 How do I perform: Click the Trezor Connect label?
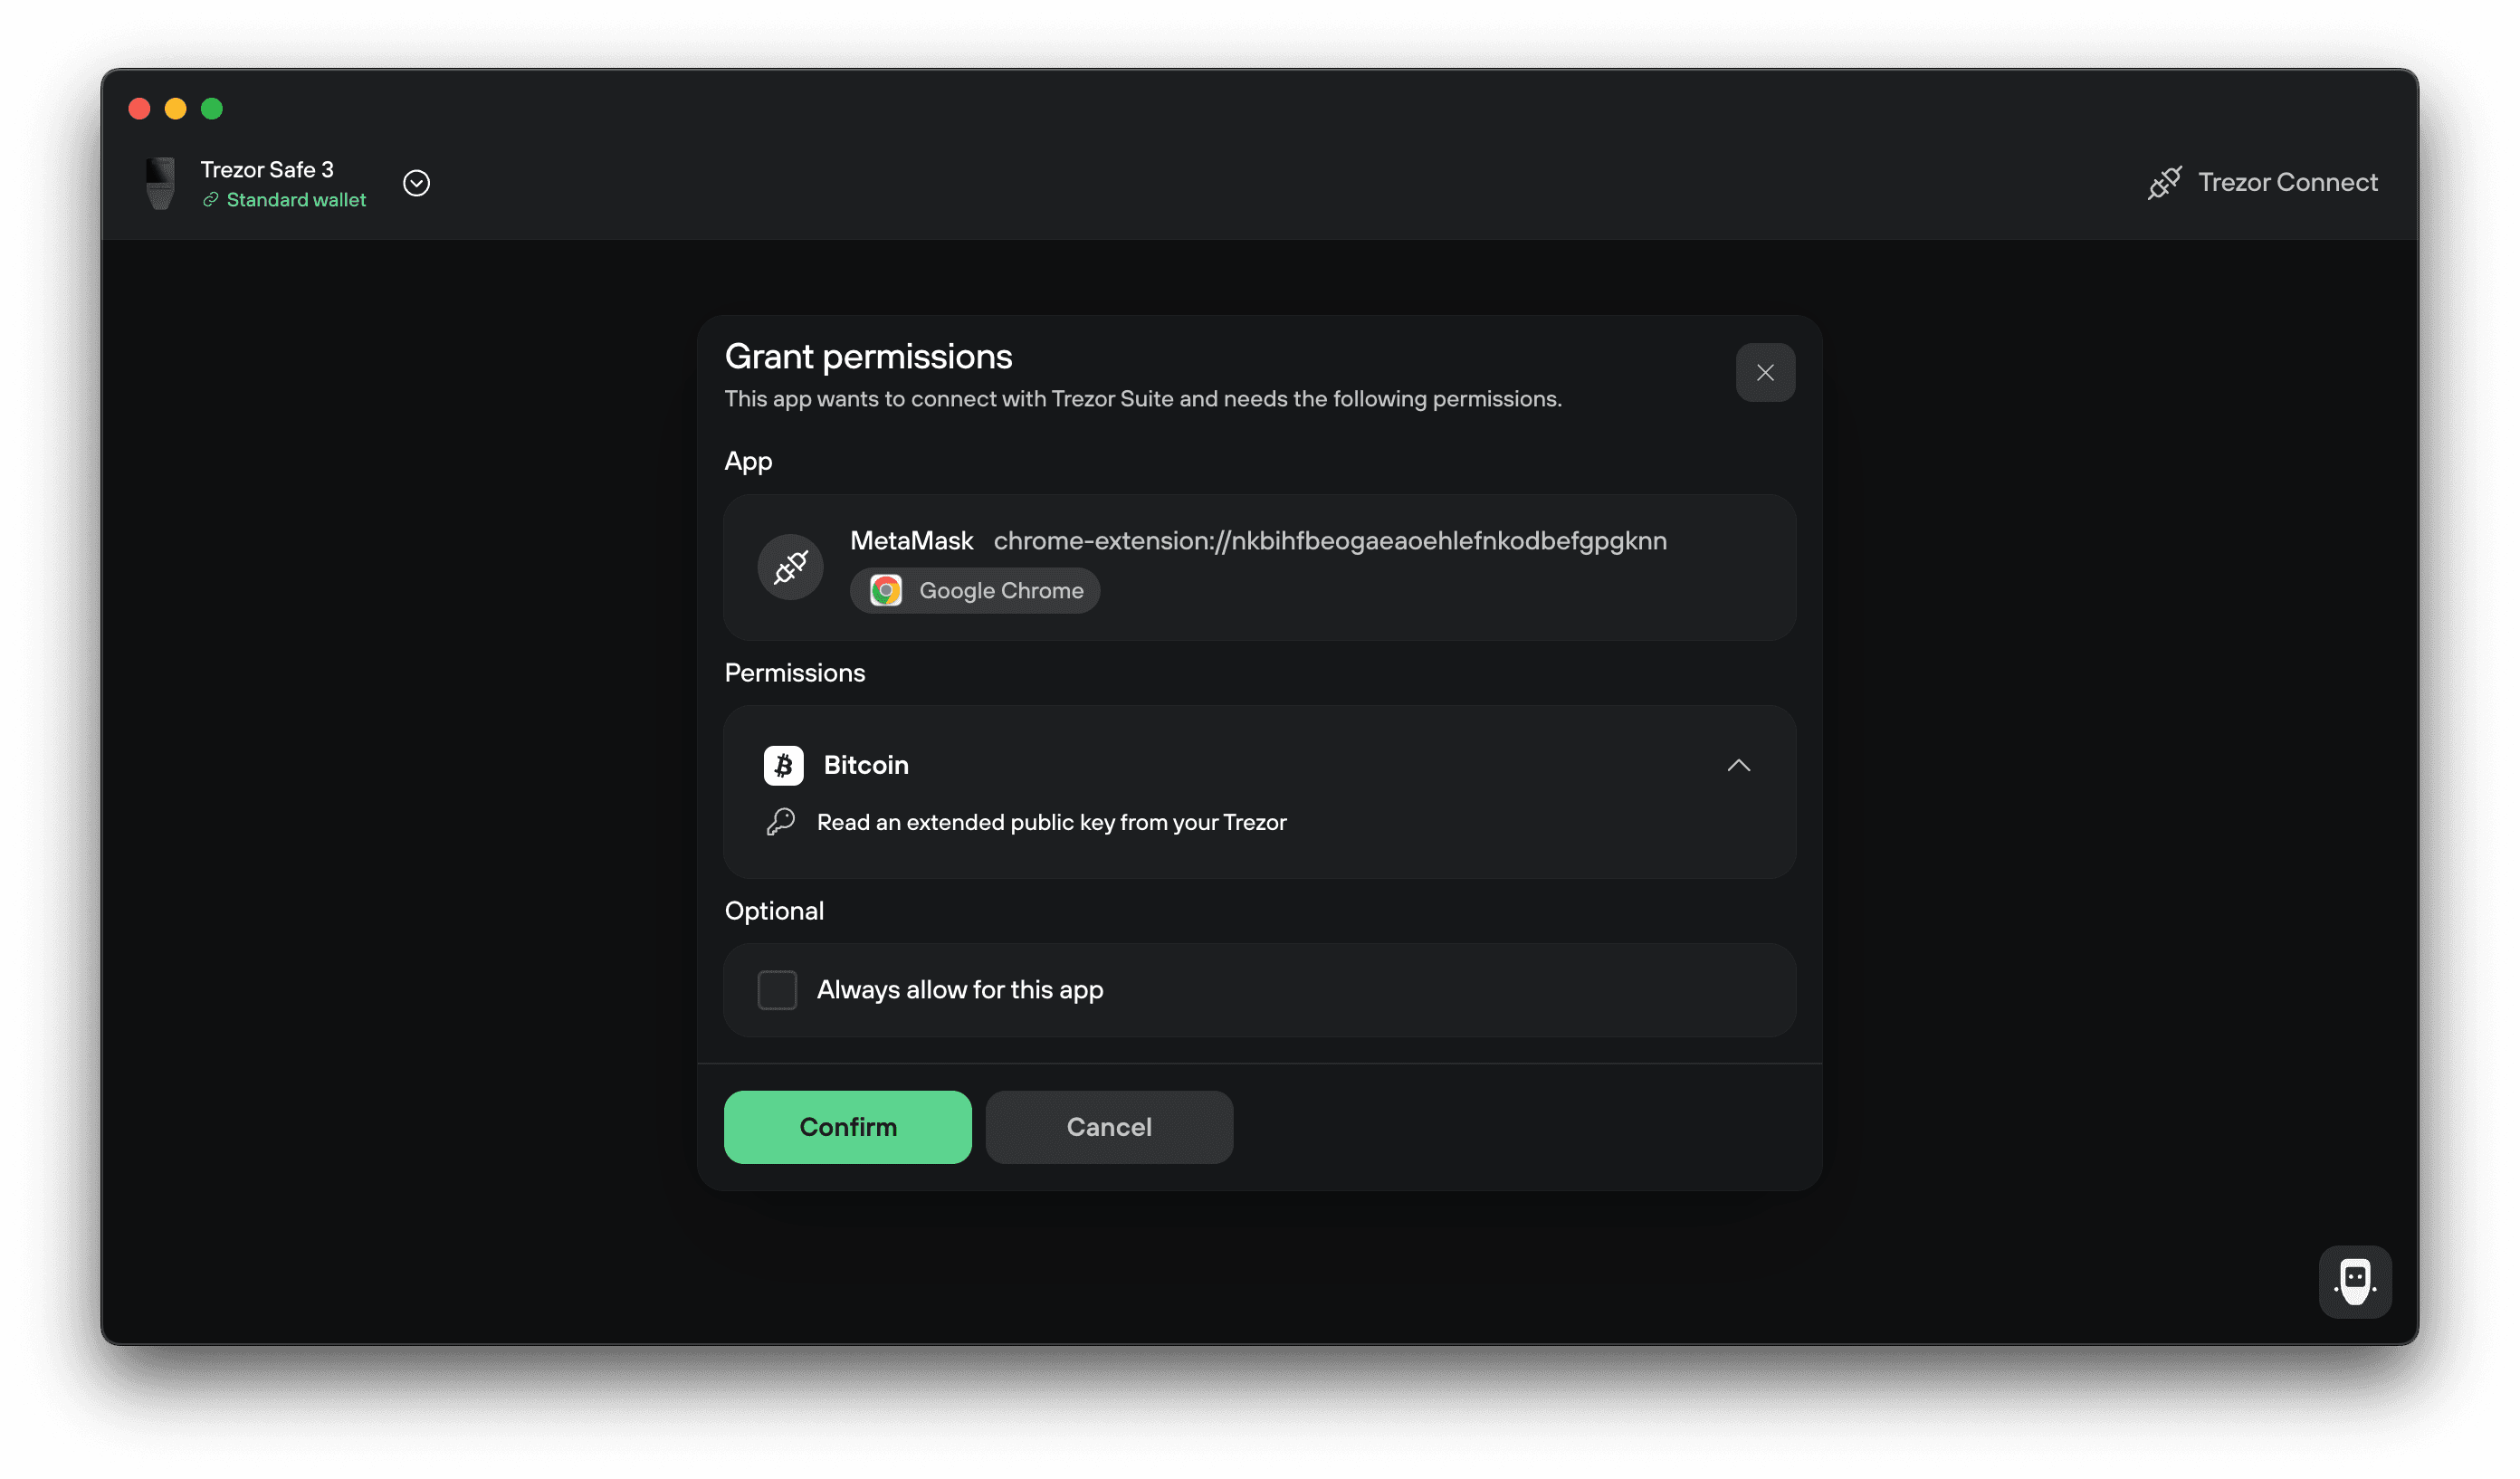[2288, 182]
